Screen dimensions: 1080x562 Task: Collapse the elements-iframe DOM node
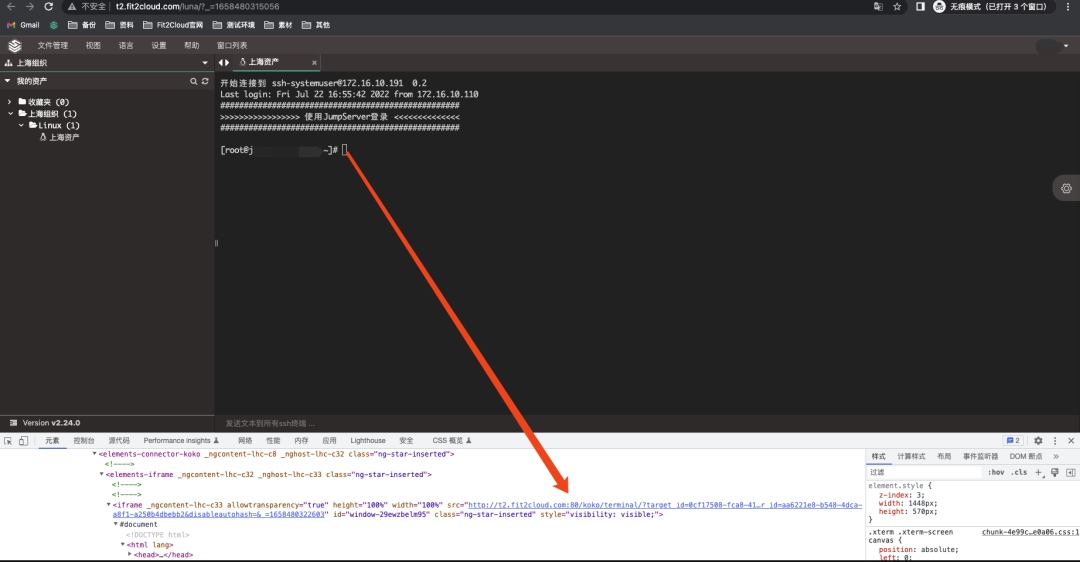101,475
